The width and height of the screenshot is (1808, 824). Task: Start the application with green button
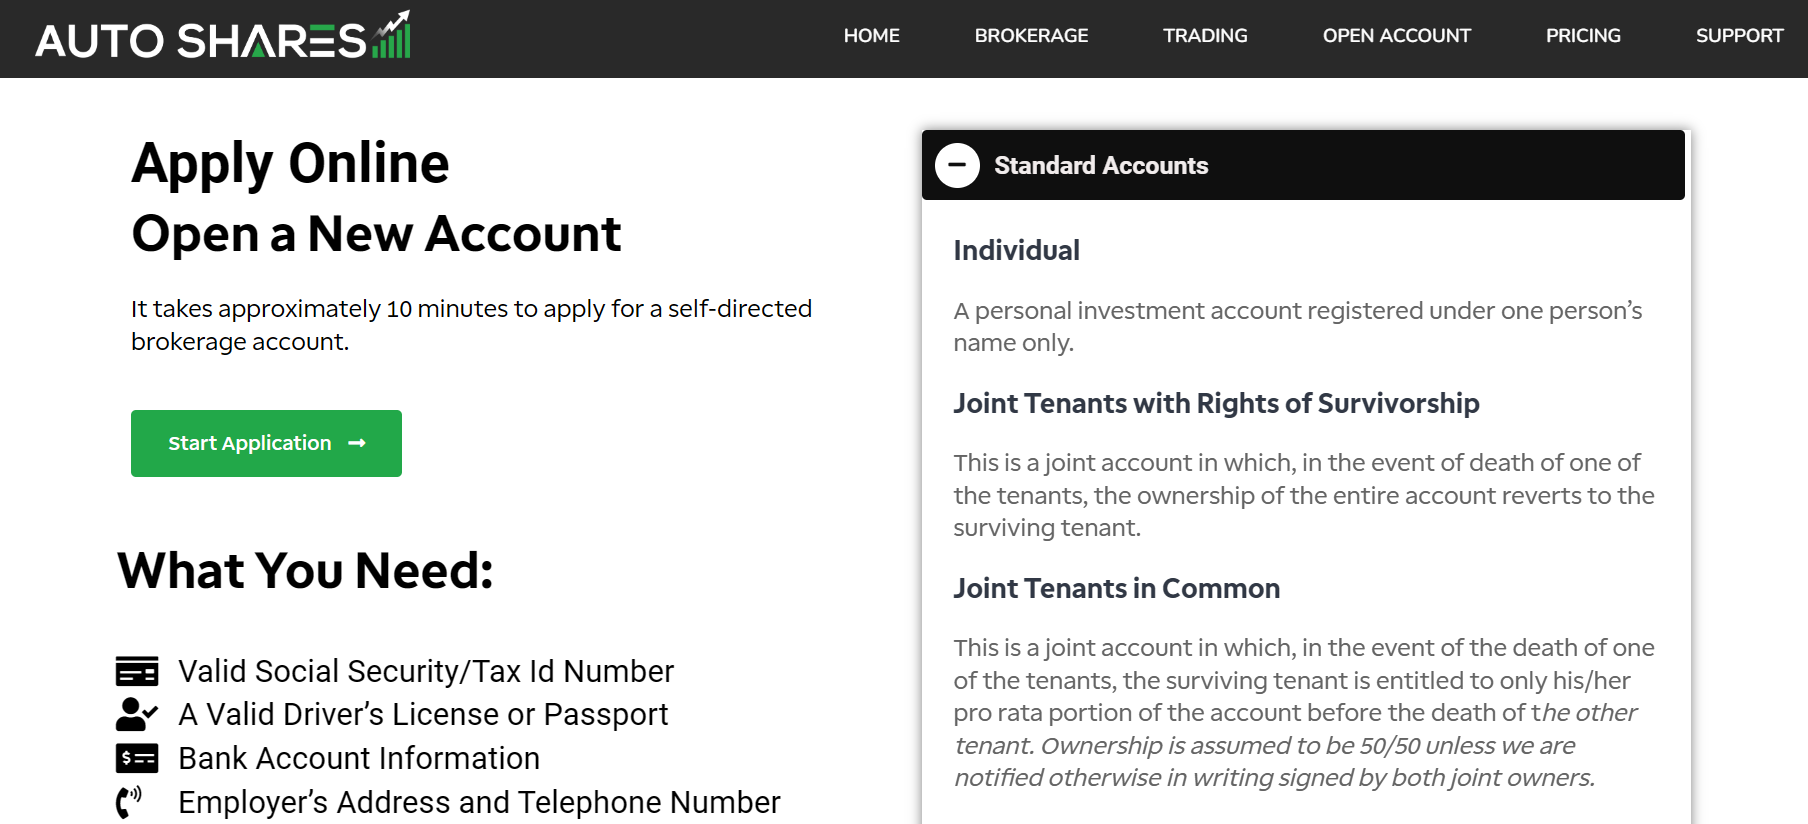(x=266, y=443)
